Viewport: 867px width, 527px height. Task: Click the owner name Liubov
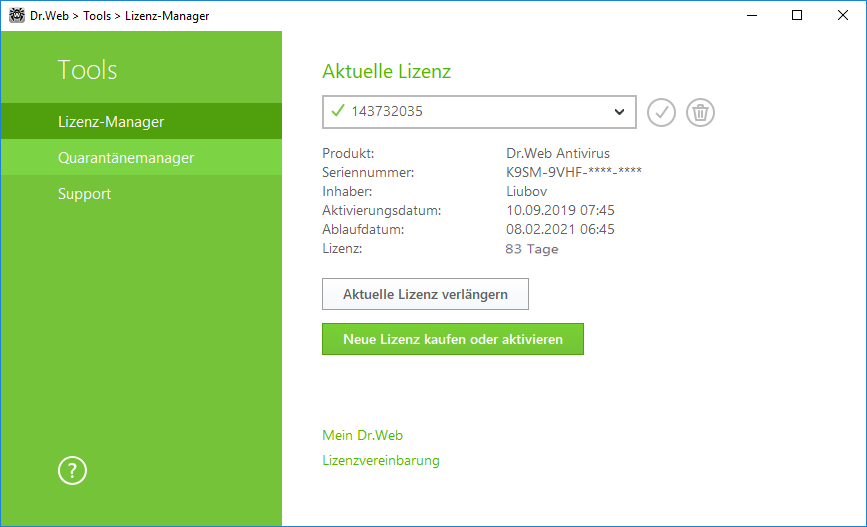coord(526,191)
